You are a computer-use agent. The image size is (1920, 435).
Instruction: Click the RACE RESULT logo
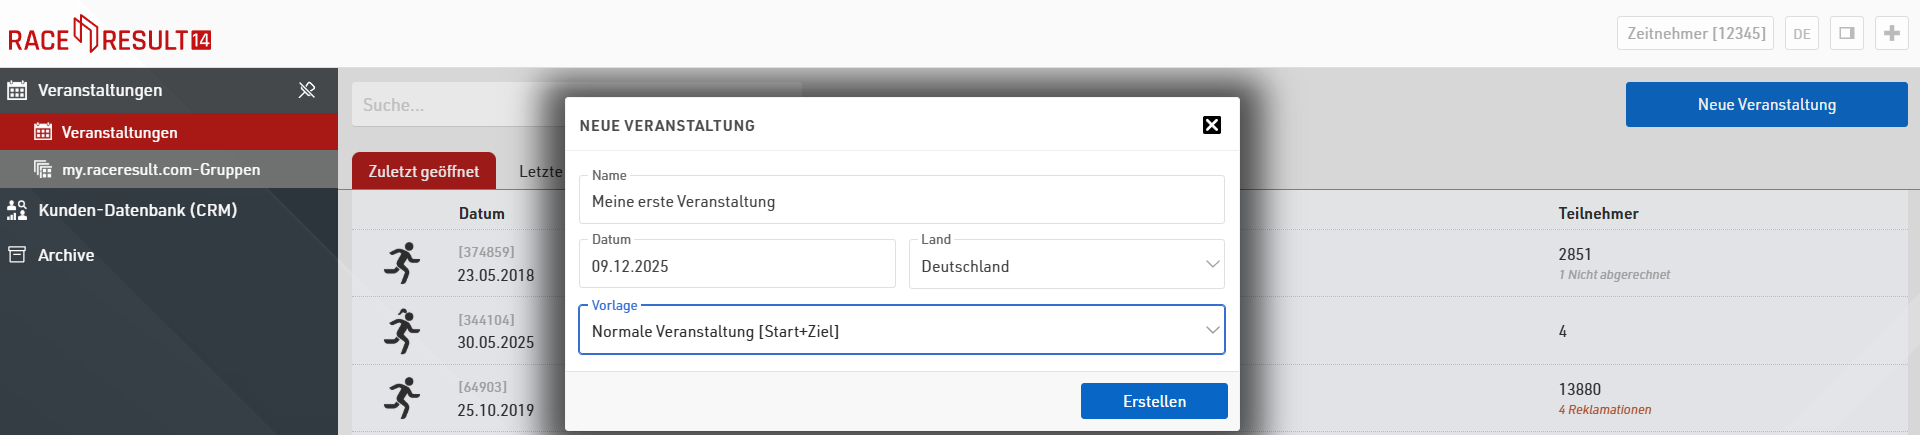(x=110, y=35)
